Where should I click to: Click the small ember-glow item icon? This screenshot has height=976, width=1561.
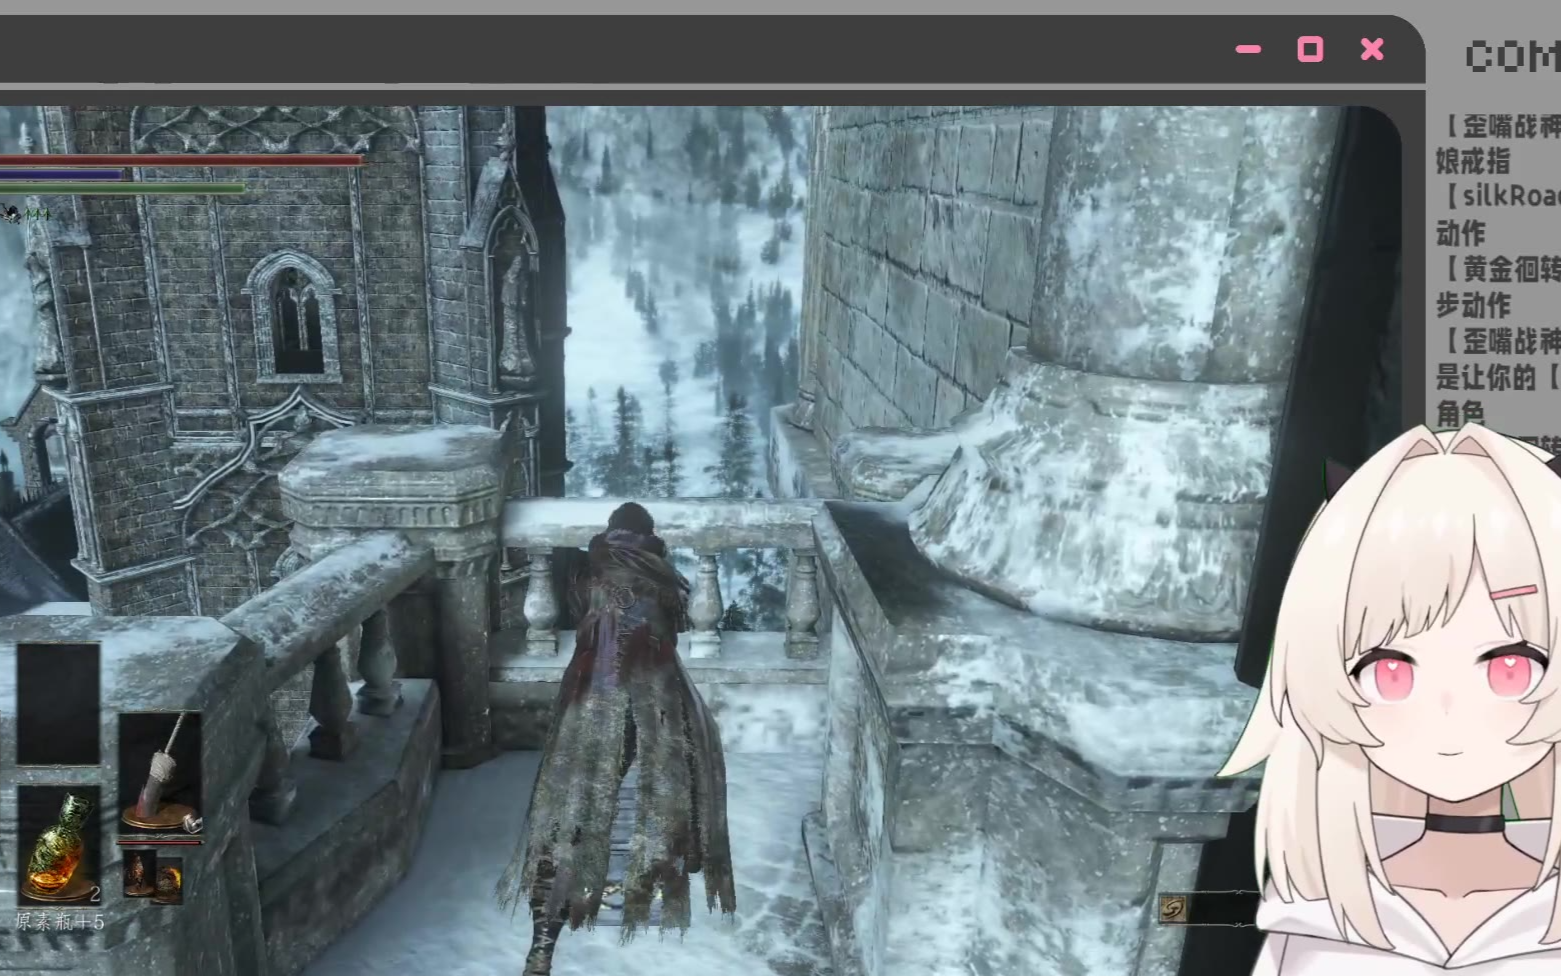[x=169, y=879]
